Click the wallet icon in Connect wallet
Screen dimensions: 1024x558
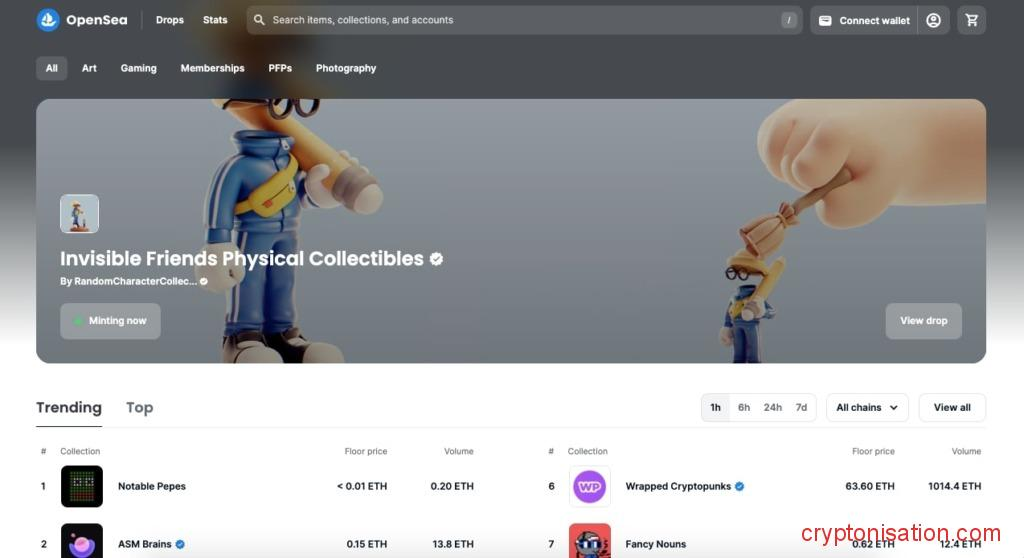[825, 20]
